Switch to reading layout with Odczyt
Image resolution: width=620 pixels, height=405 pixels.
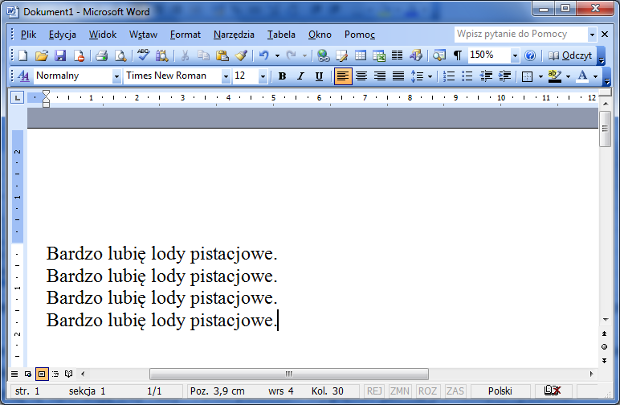coord(570,55)
